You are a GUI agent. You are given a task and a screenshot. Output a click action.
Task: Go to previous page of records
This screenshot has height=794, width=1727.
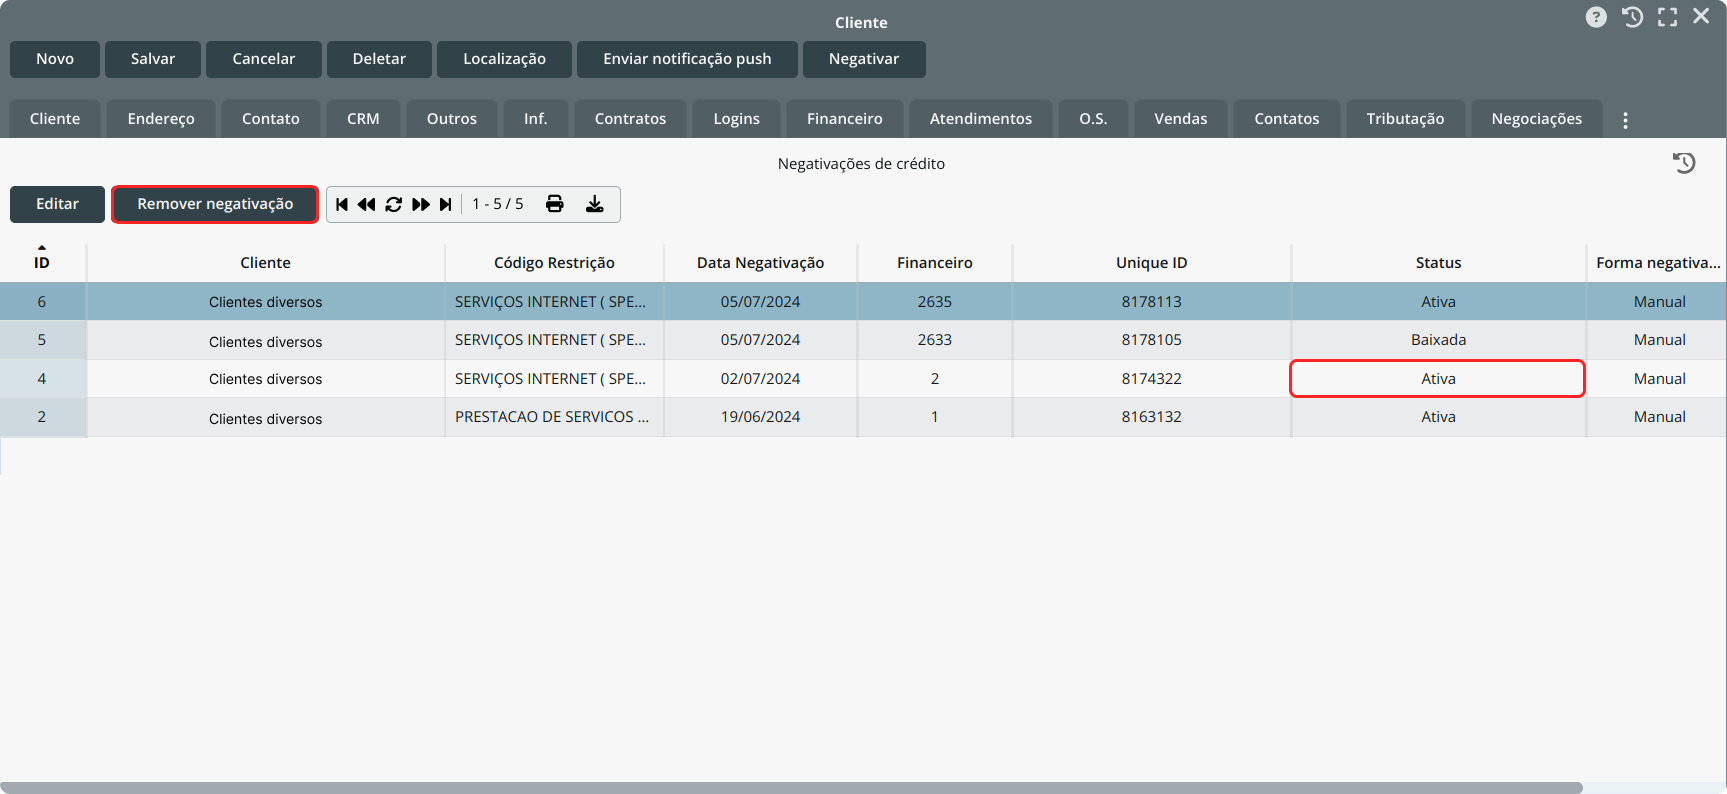pyautogui.click(x=367, y=204)
